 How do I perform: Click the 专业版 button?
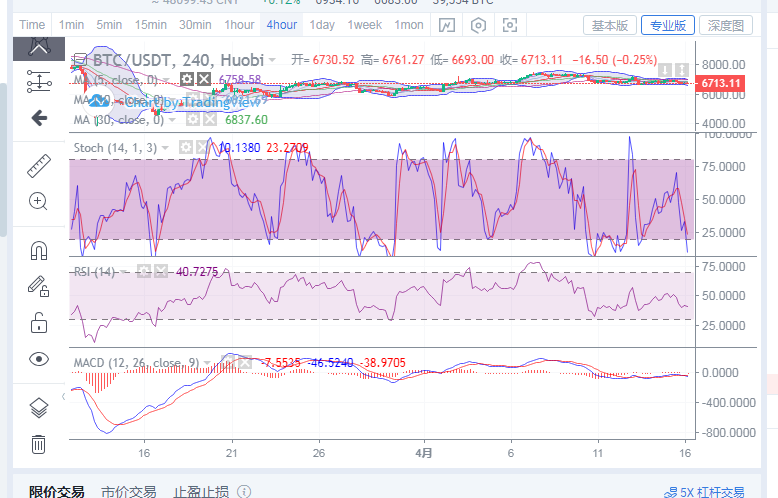coord(668,25)
